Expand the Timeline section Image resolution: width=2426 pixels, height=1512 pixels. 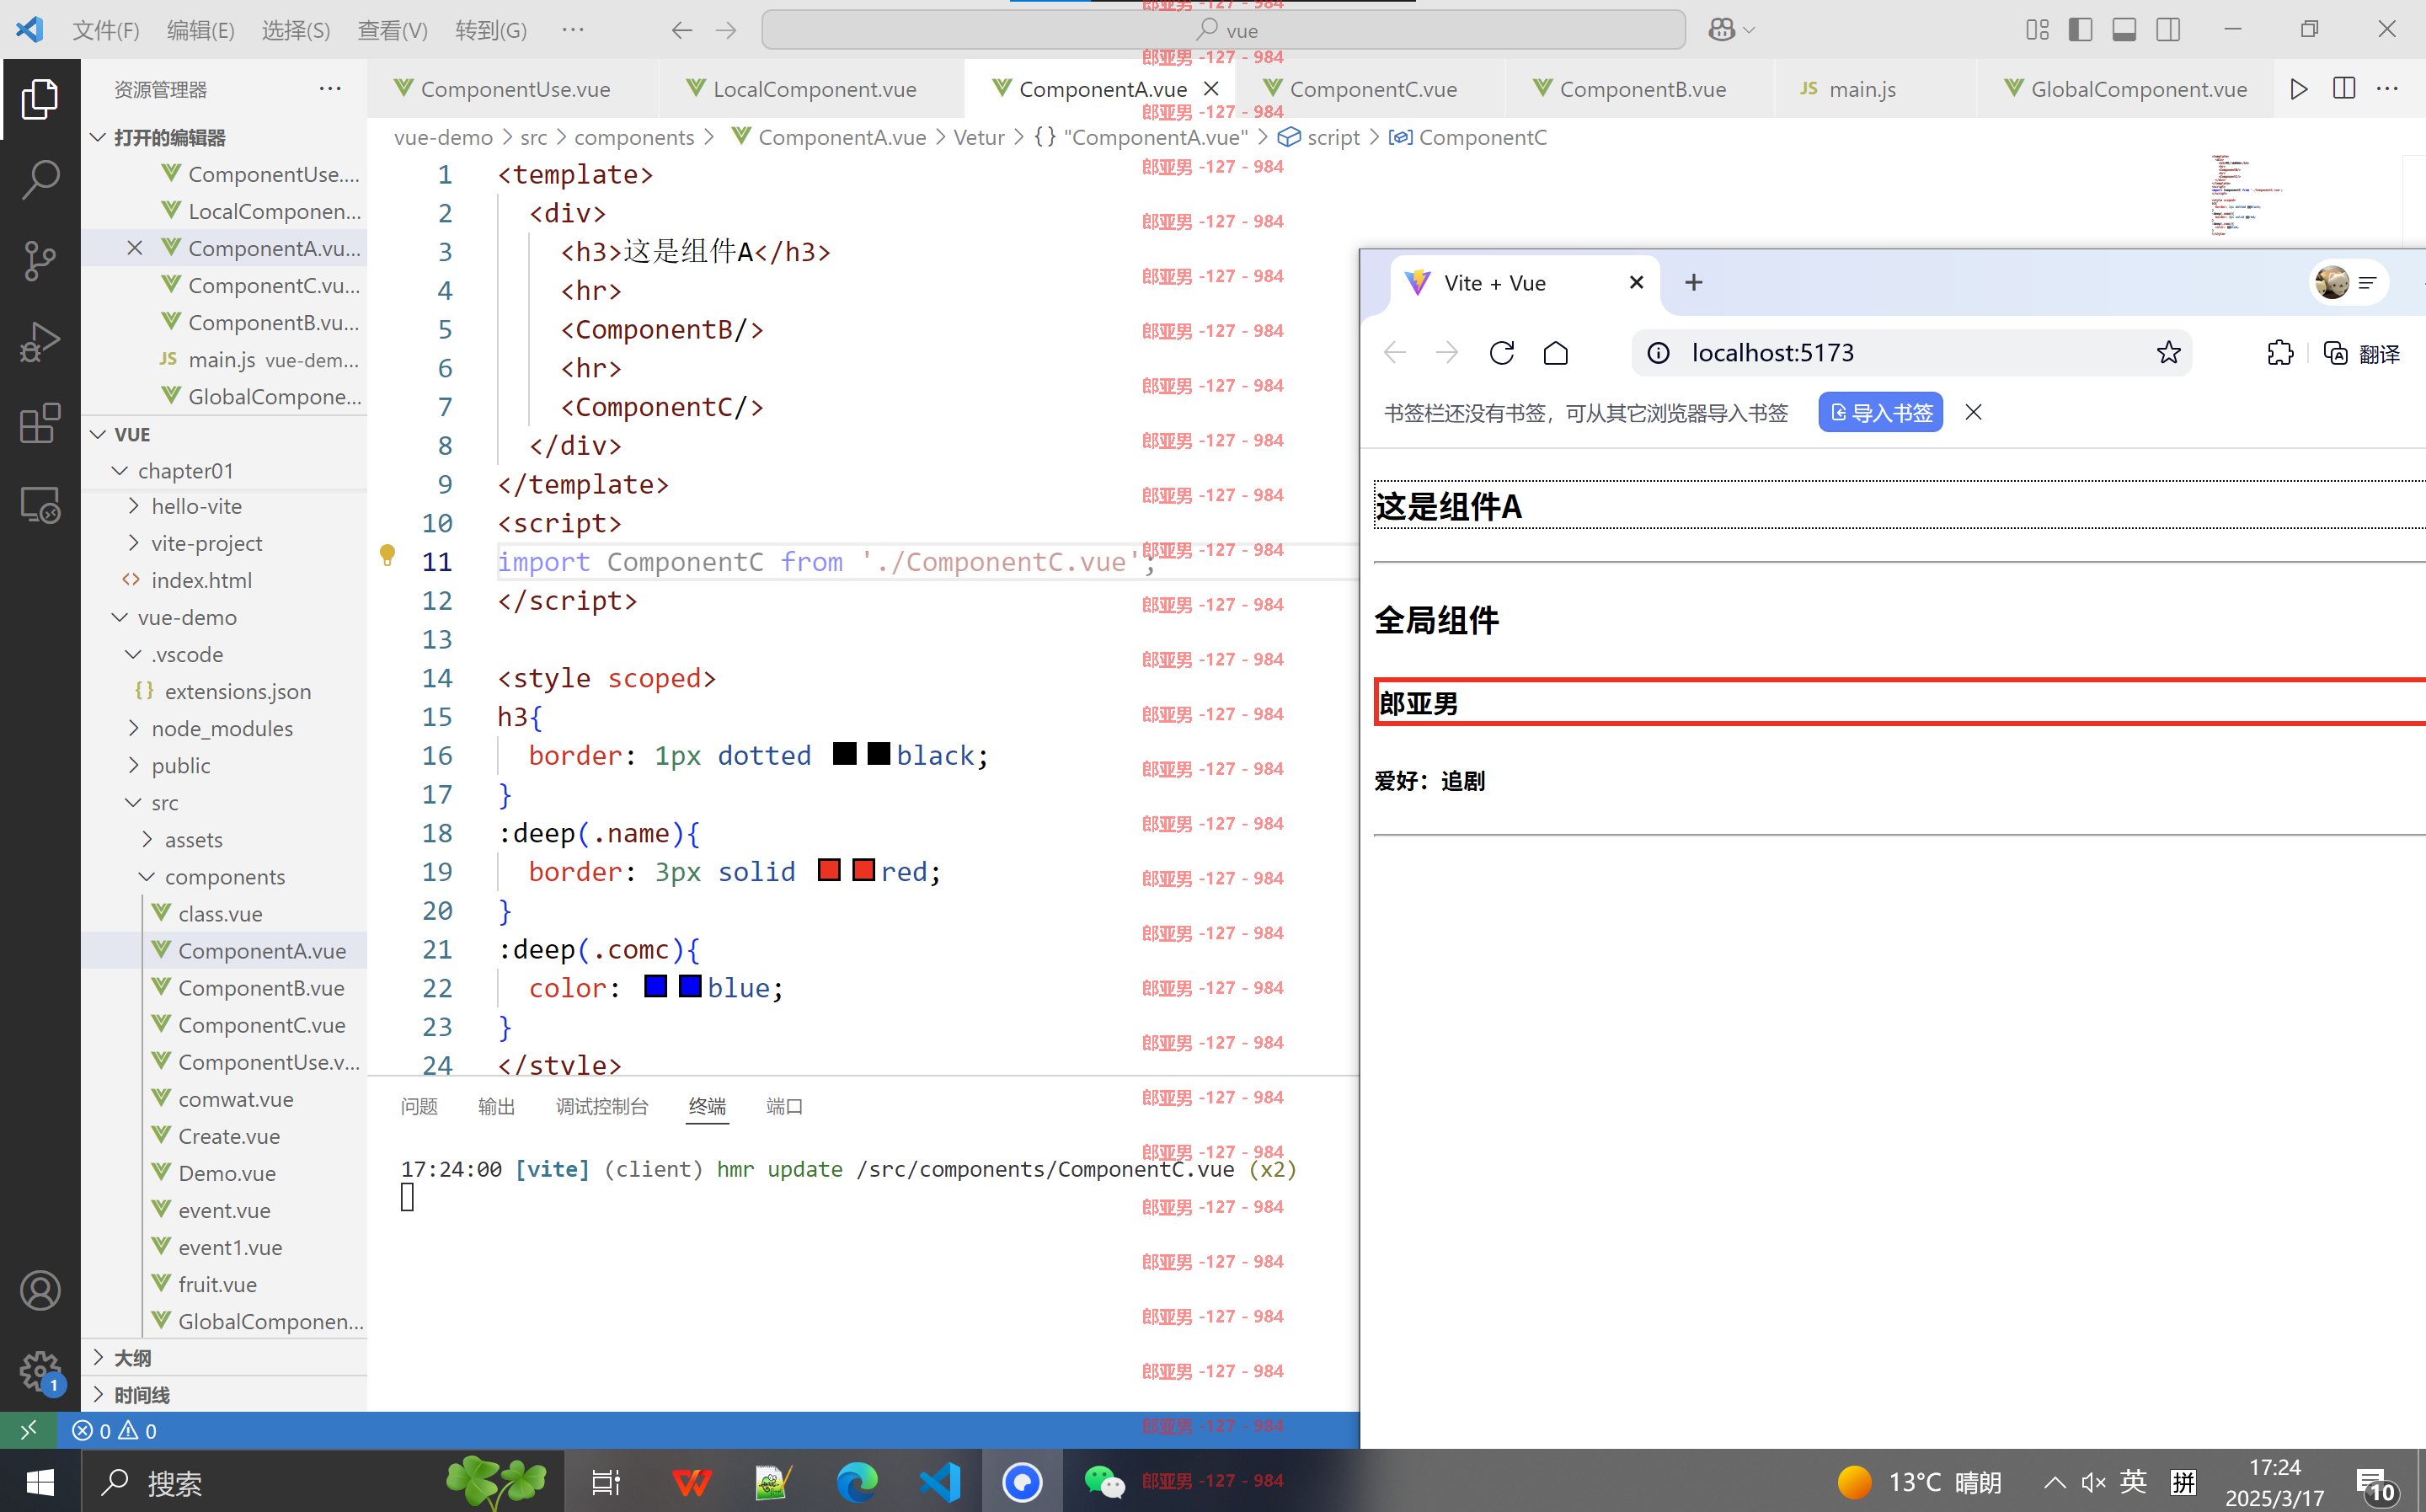click(x=98, y=1395)
